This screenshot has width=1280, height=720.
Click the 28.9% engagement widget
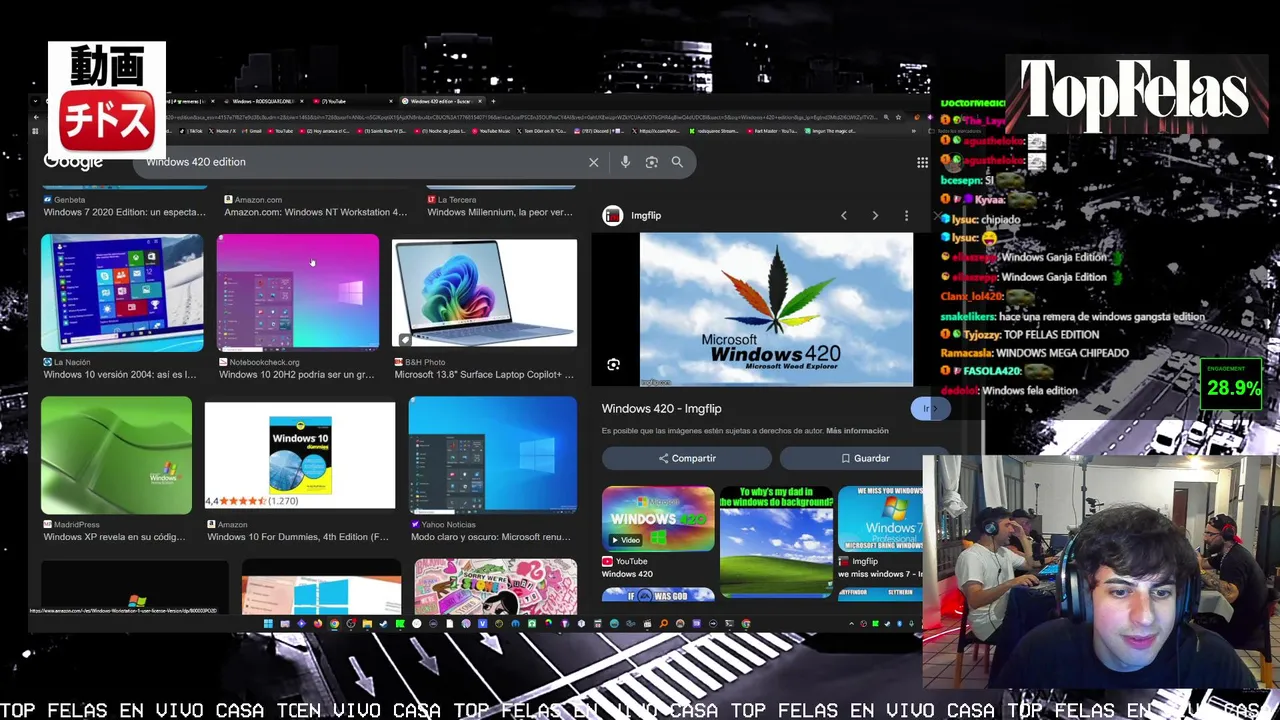pyautogui.click(x=1232, y=384)
